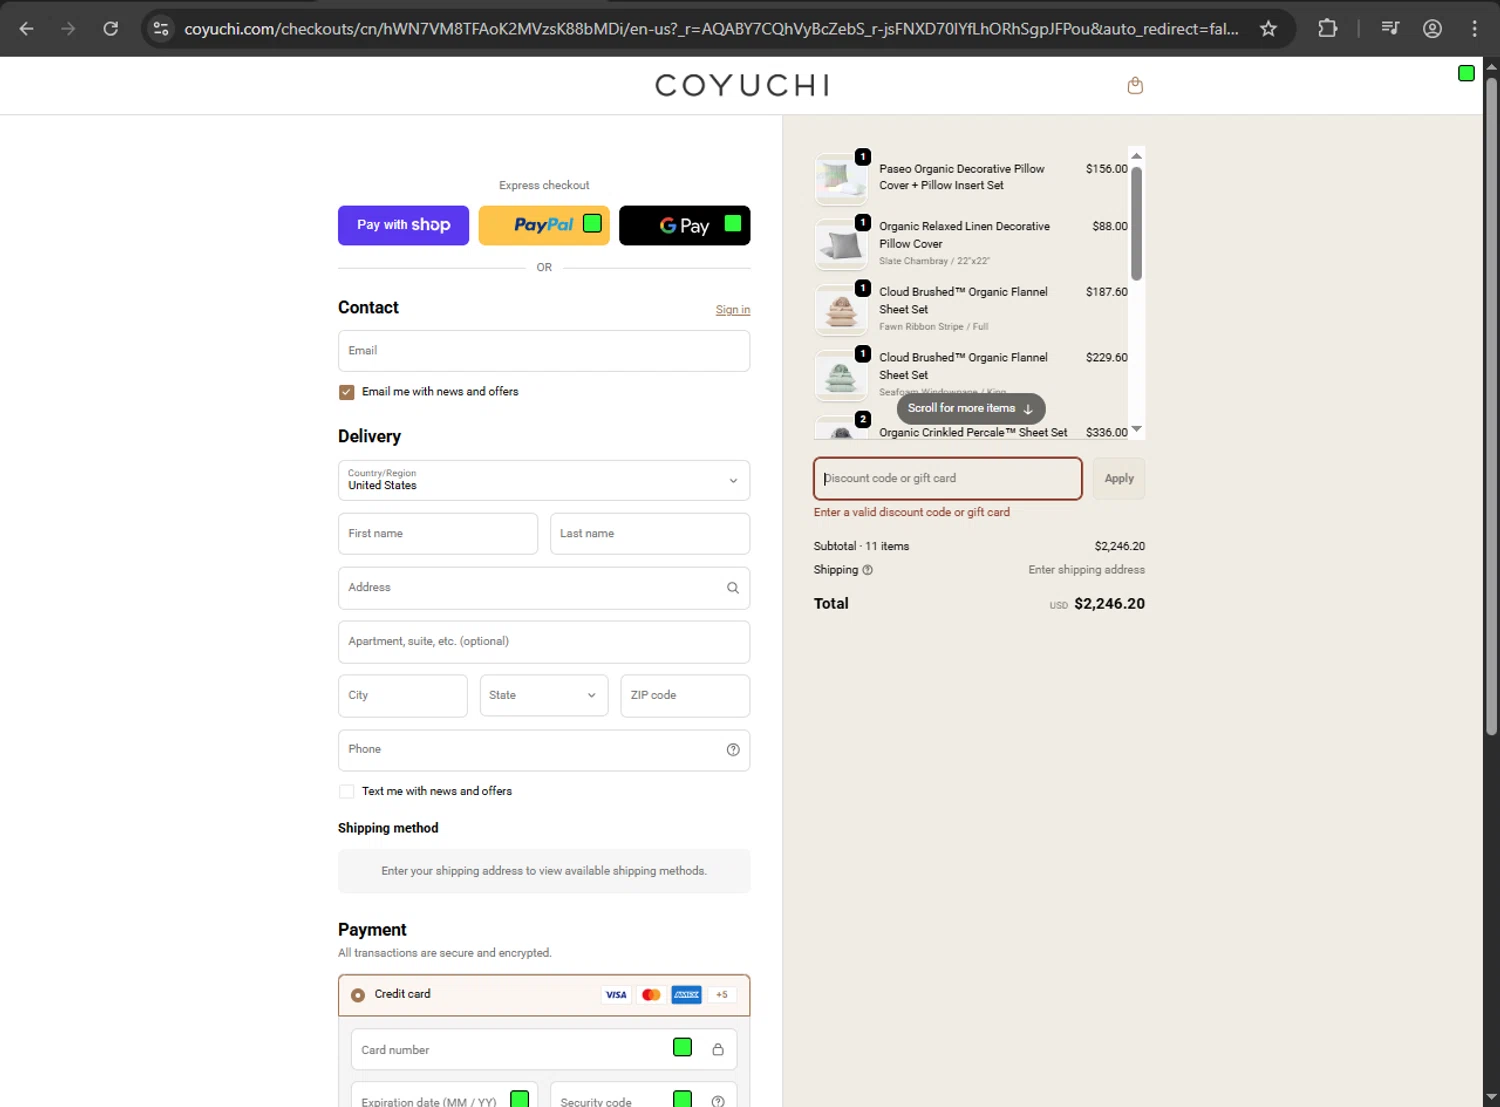This screenshot has height=1107, width=1500.
Task: Open browser extensions puzzle icon
Action: 1327,29
